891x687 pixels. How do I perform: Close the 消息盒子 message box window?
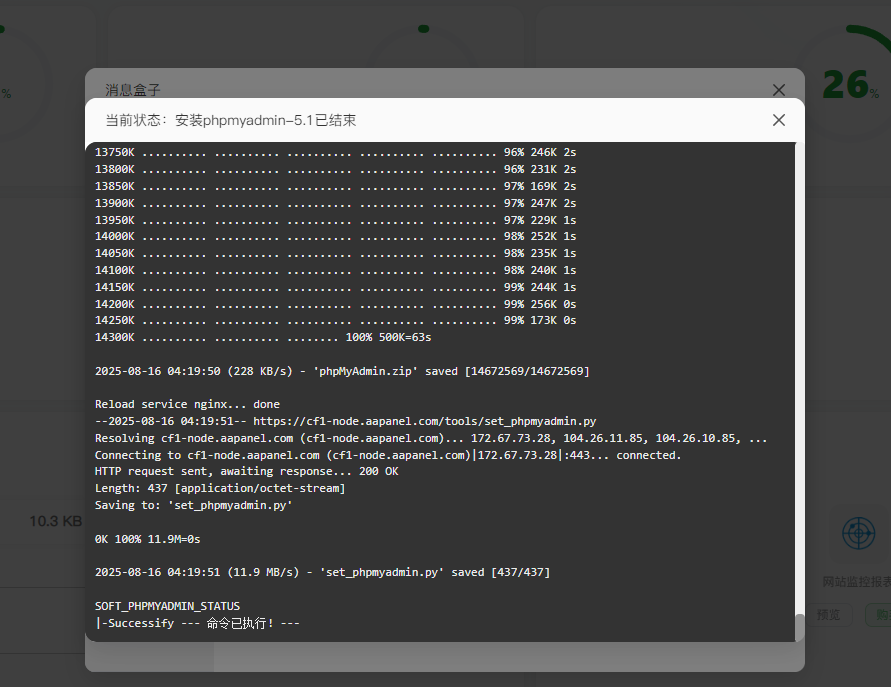(x=778, y=90)
